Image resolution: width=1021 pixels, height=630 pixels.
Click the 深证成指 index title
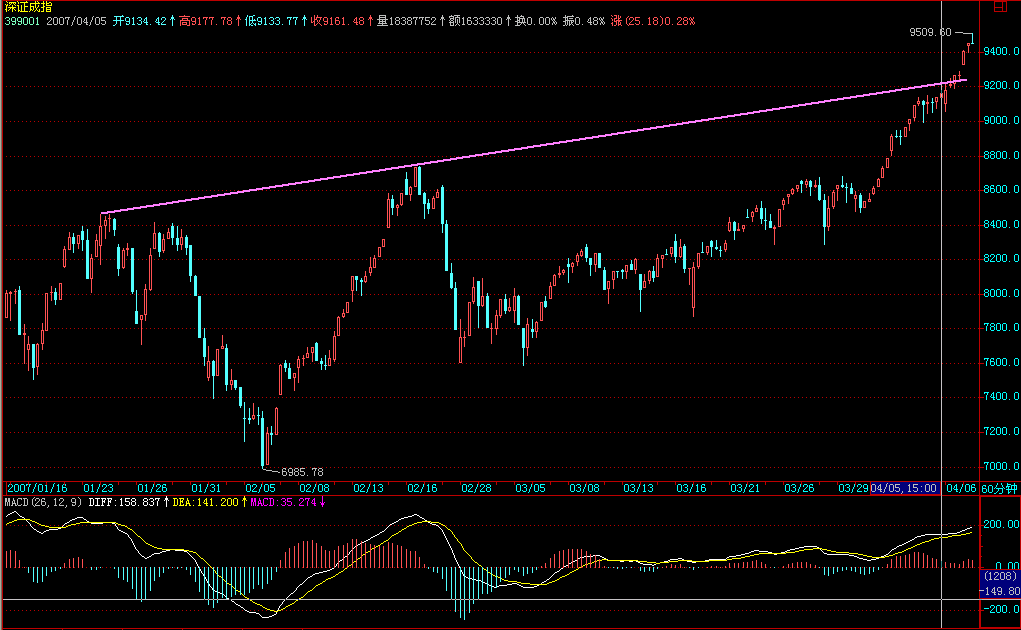[24, 7]
